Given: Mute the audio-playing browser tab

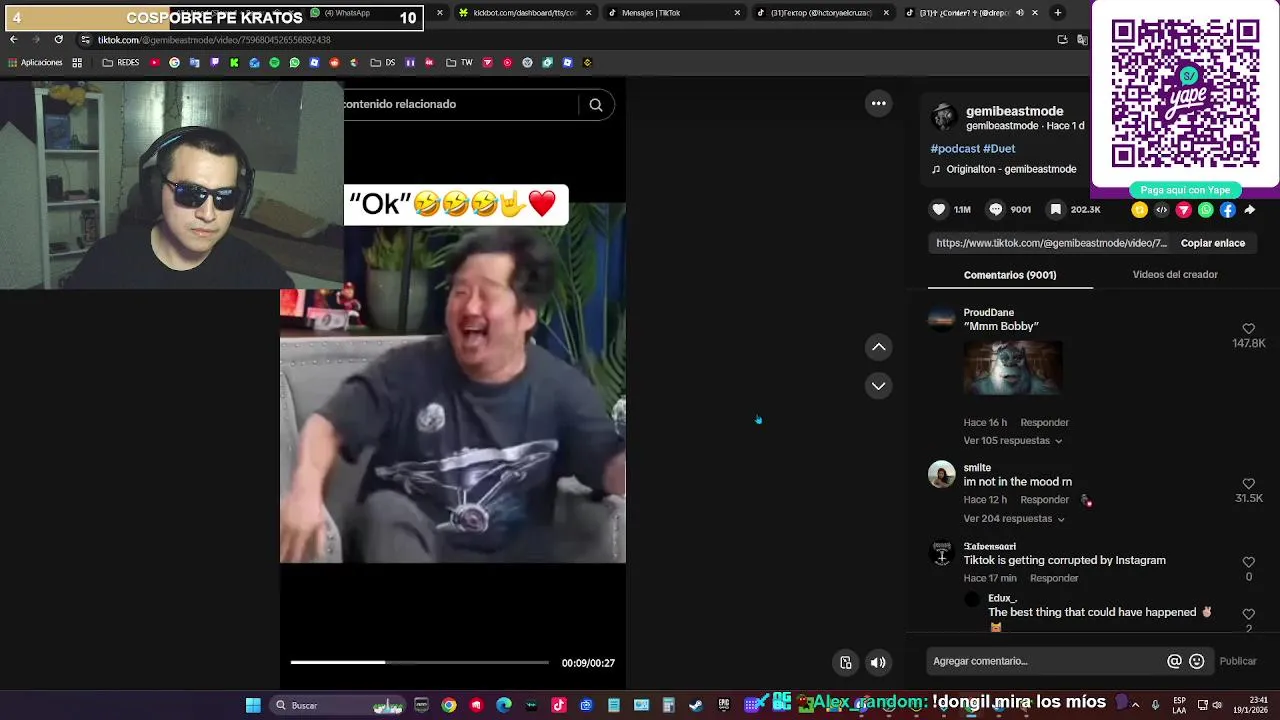Looking at the screenshot, I should tap(1019, 13).
